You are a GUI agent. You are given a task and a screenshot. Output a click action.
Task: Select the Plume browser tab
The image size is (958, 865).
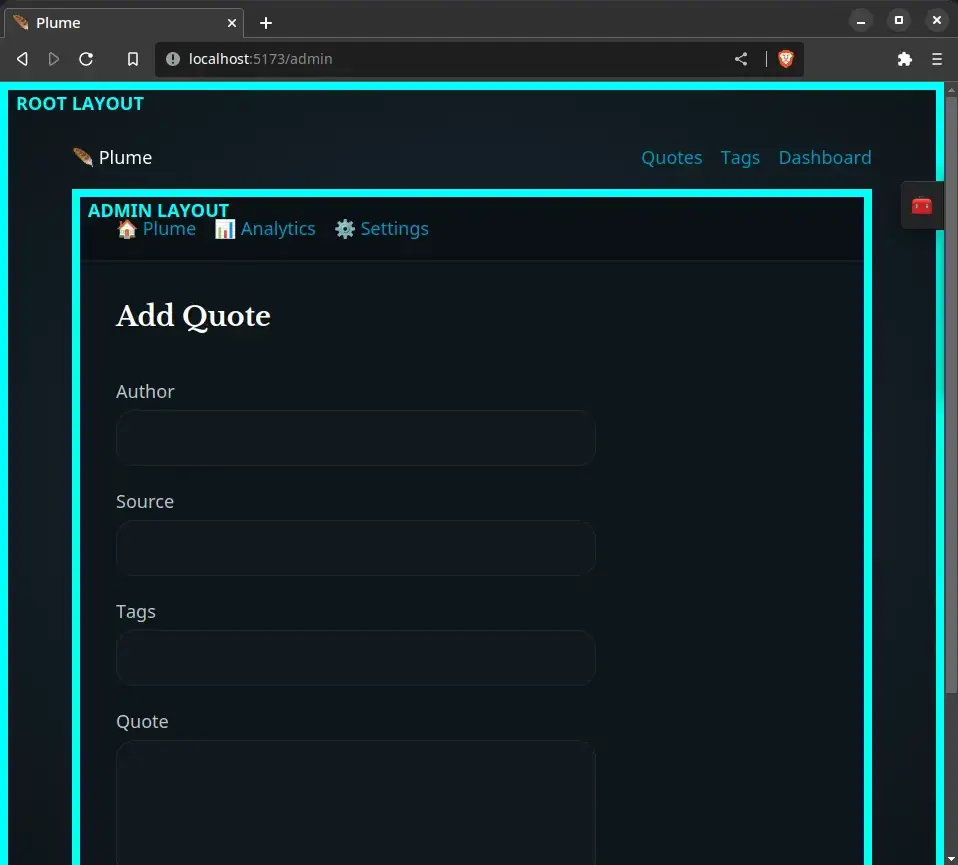pos(124,23)
